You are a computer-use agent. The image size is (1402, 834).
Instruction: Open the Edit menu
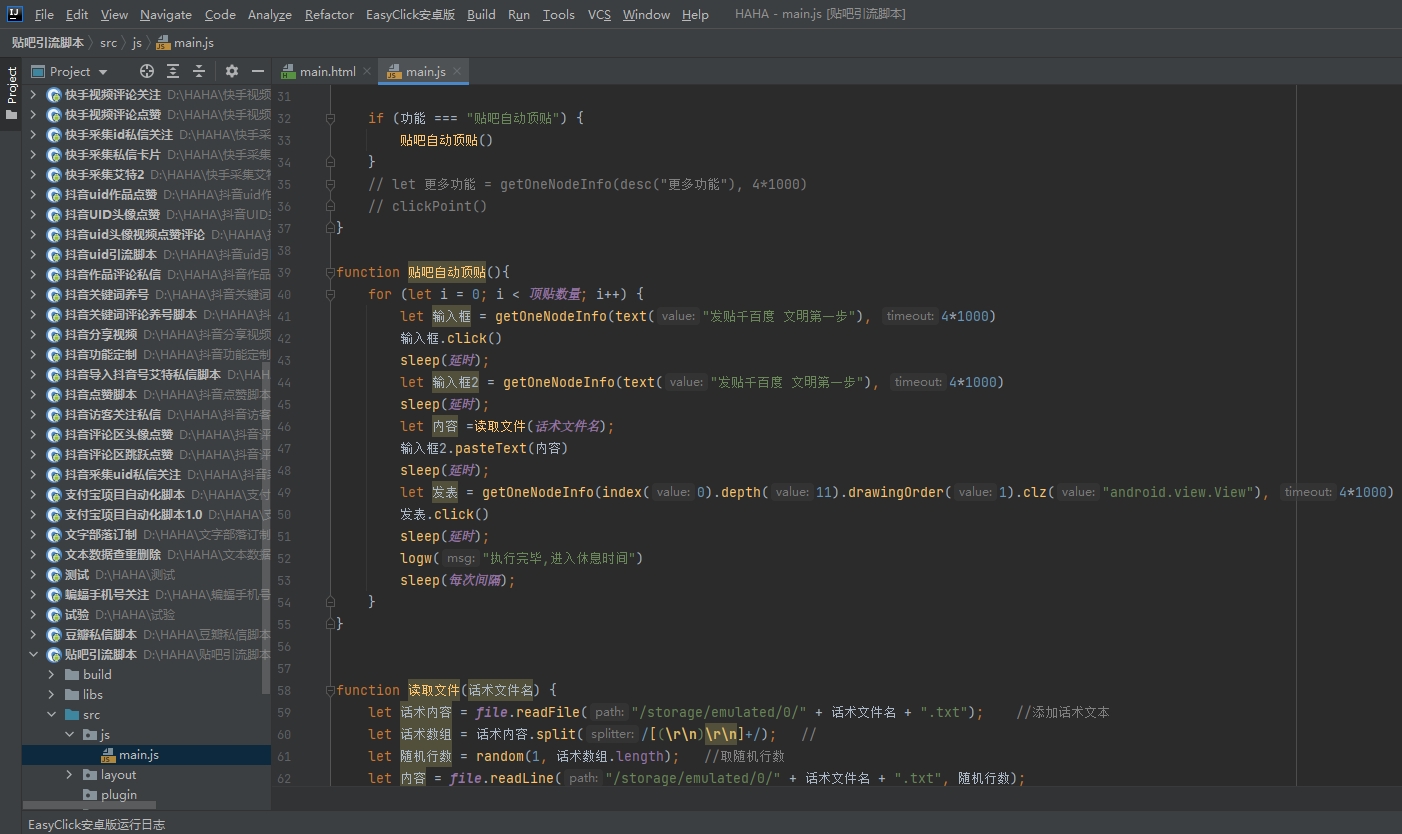point(77,14)
